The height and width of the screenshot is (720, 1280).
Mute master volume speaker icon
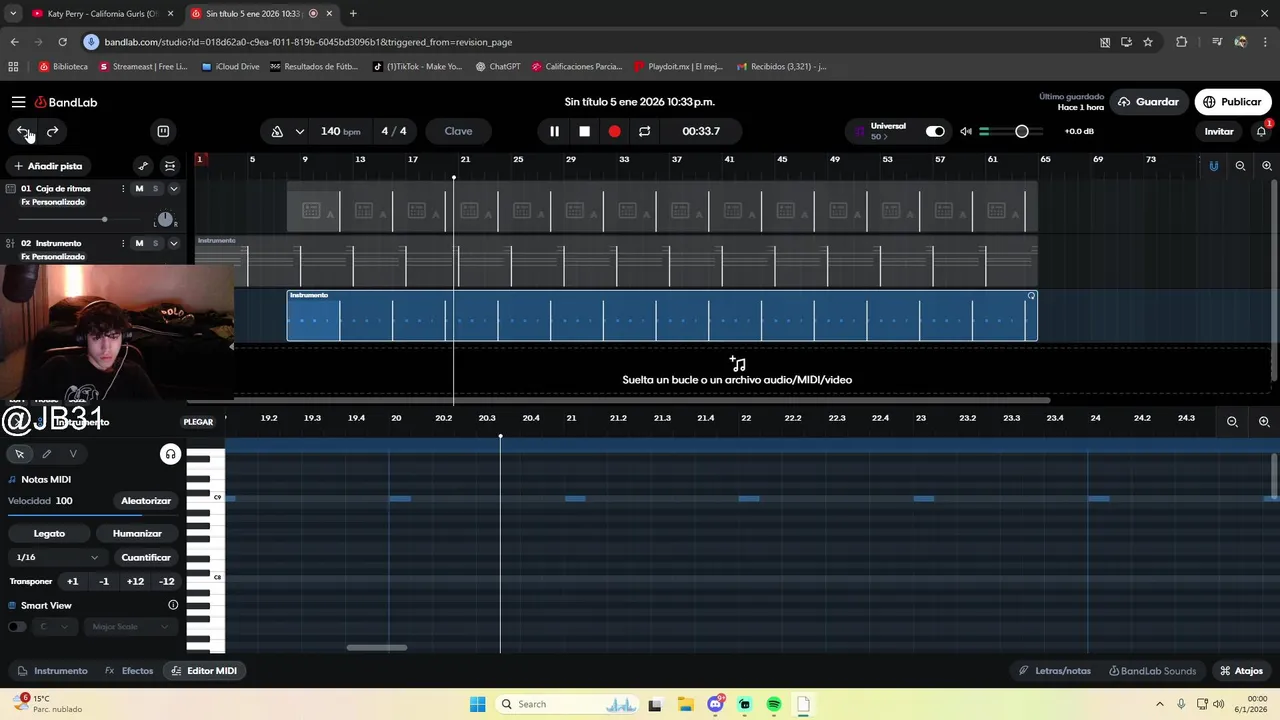pos(966,131)
